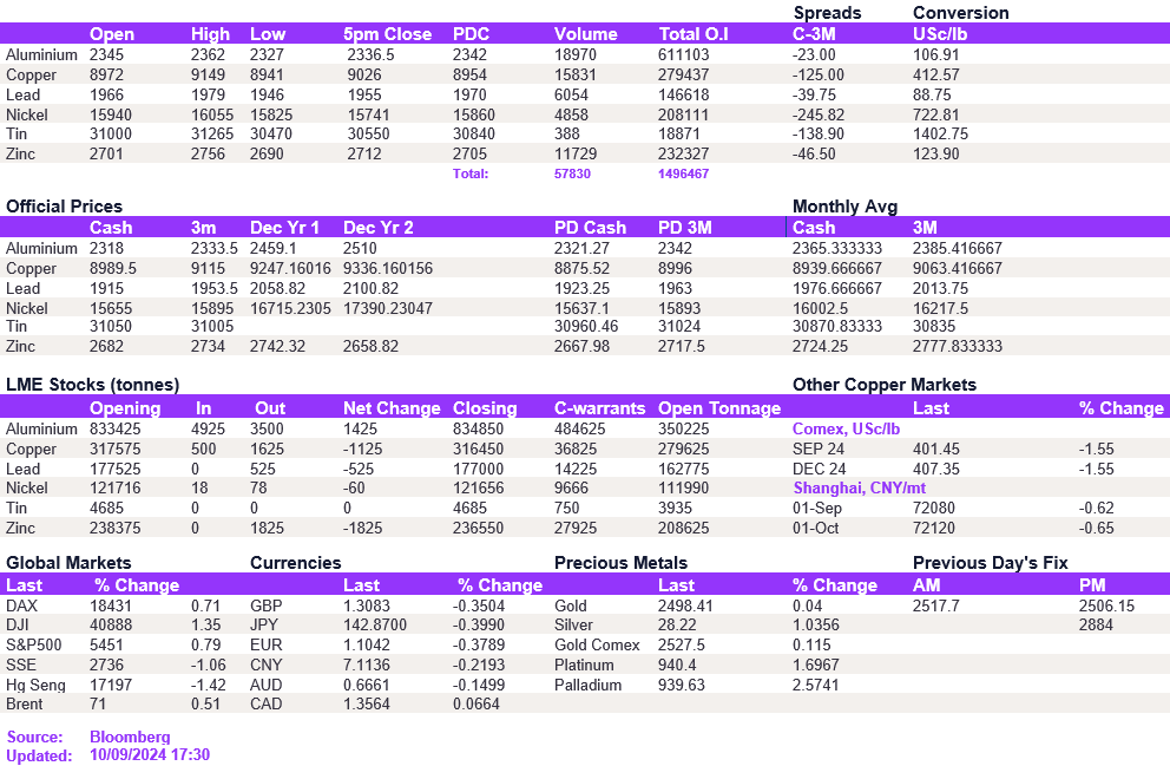Screen dimensions: 1170x778
Task: Select Nickel spread -245.82
Action: point(818,116)
